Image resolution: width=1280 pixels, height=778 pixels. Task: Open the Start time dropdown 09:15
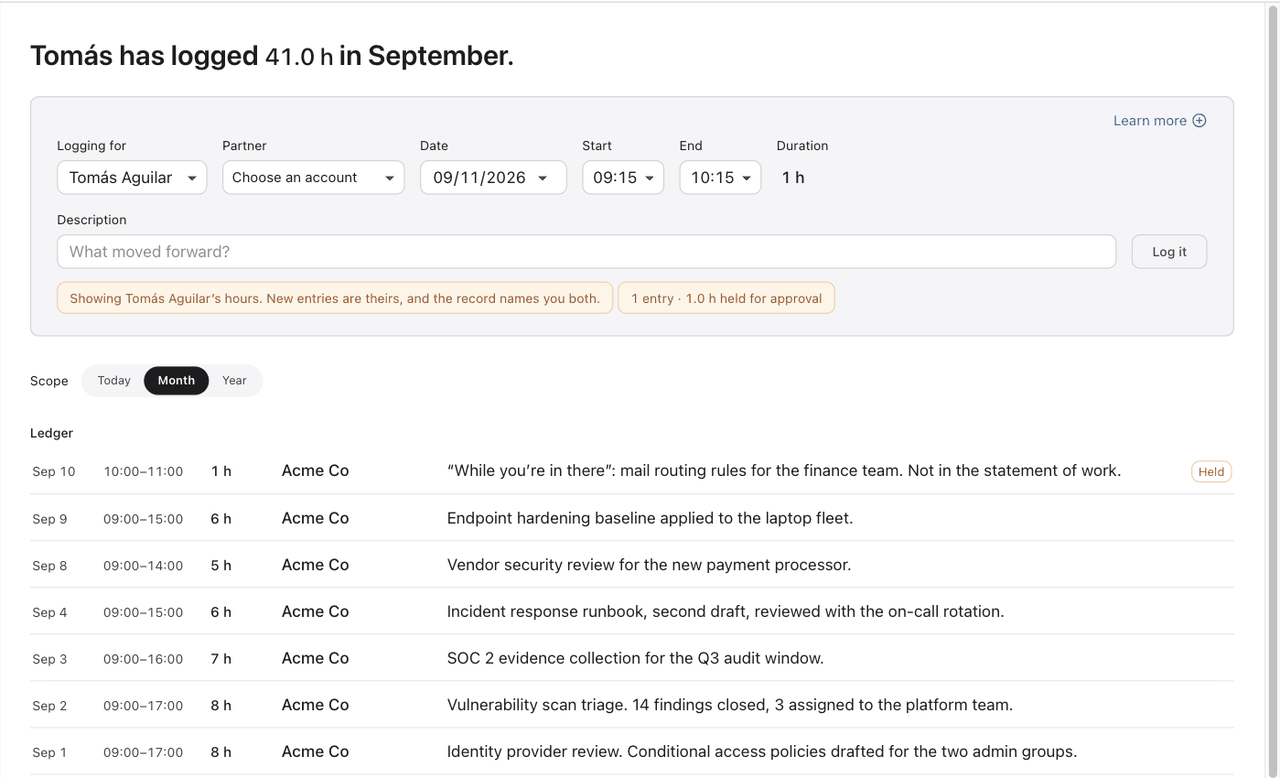coord(623,177)
